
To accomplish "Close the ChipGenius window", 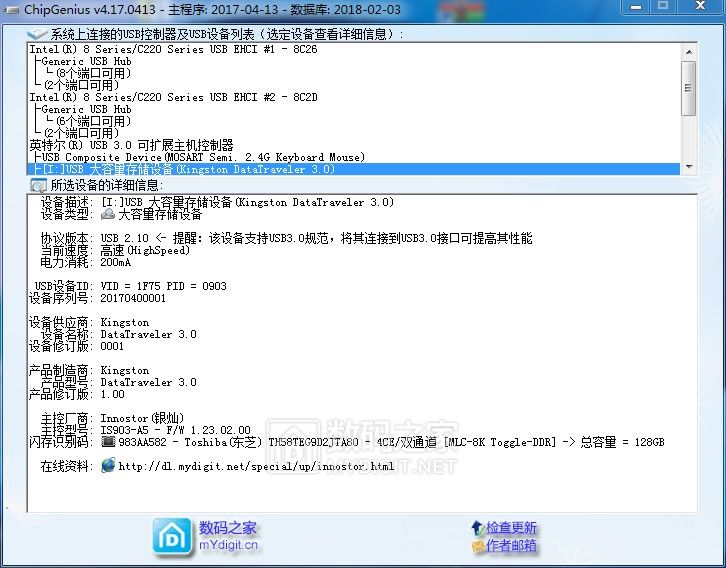I will (x=700, y=6).
